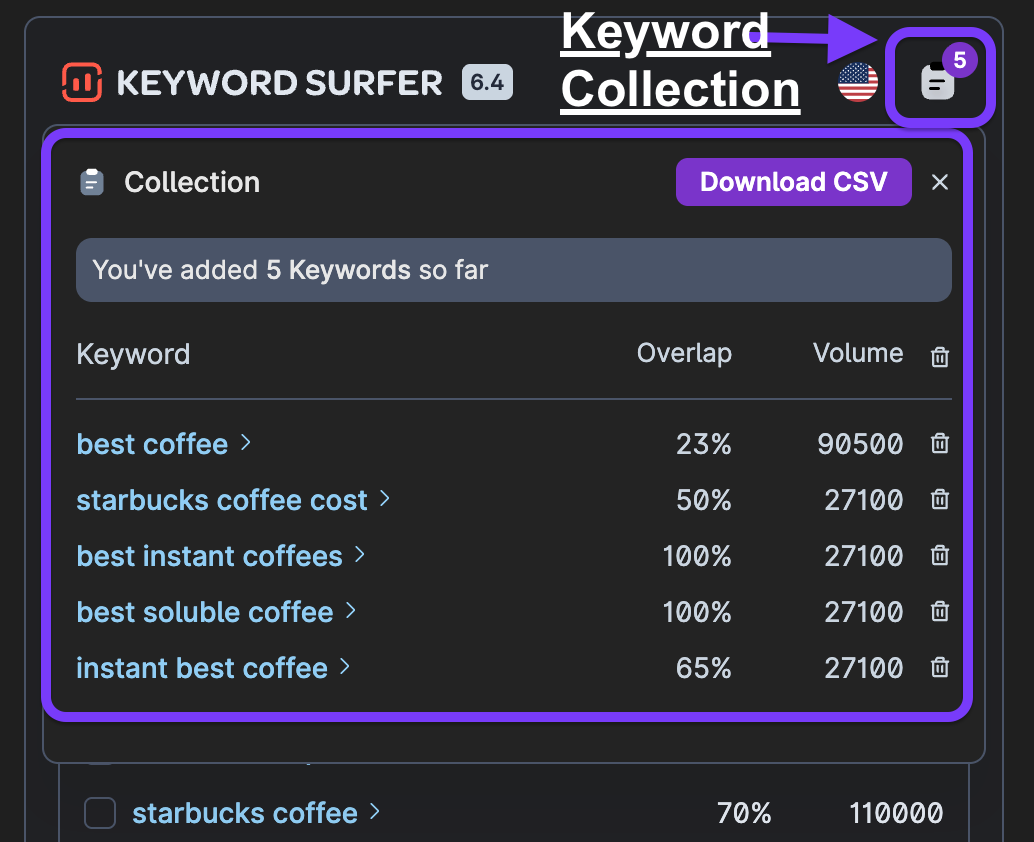This screenshot has width=1034, height=842.
Task: Click the Volume column header
Action: pos(858,353)
